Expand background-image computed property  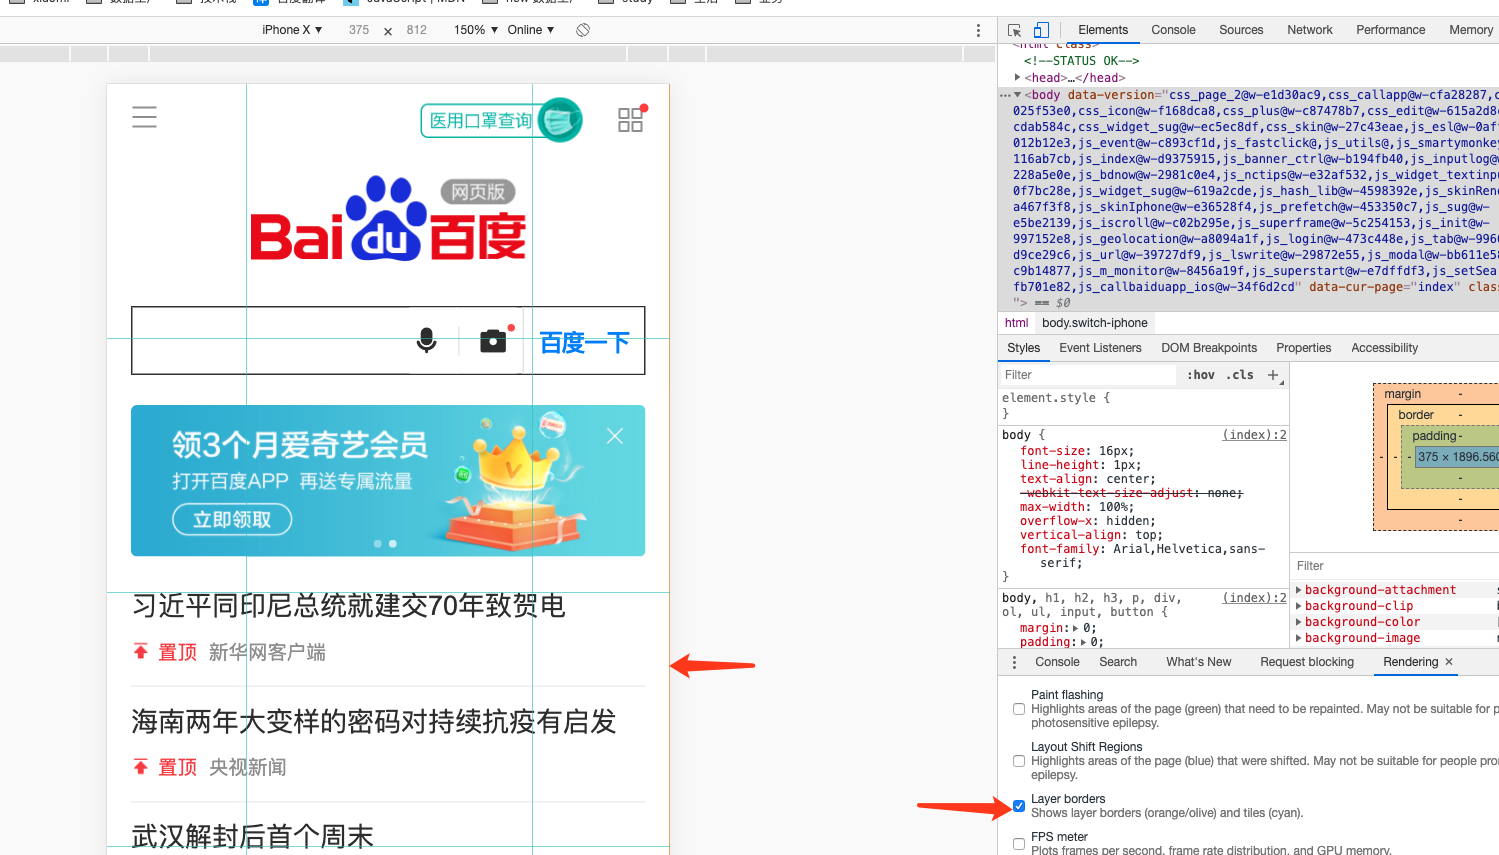tap(1299, 638)
